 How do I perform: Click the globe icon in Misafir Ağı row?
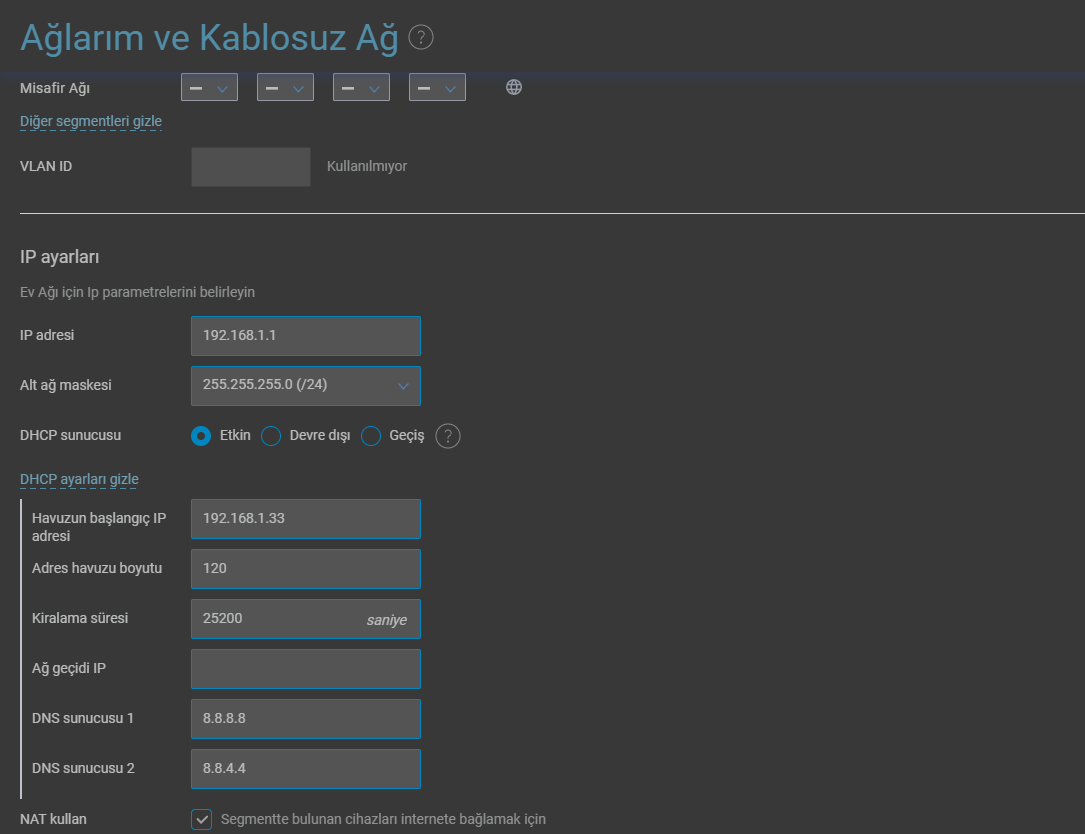[x=514, y=88]
